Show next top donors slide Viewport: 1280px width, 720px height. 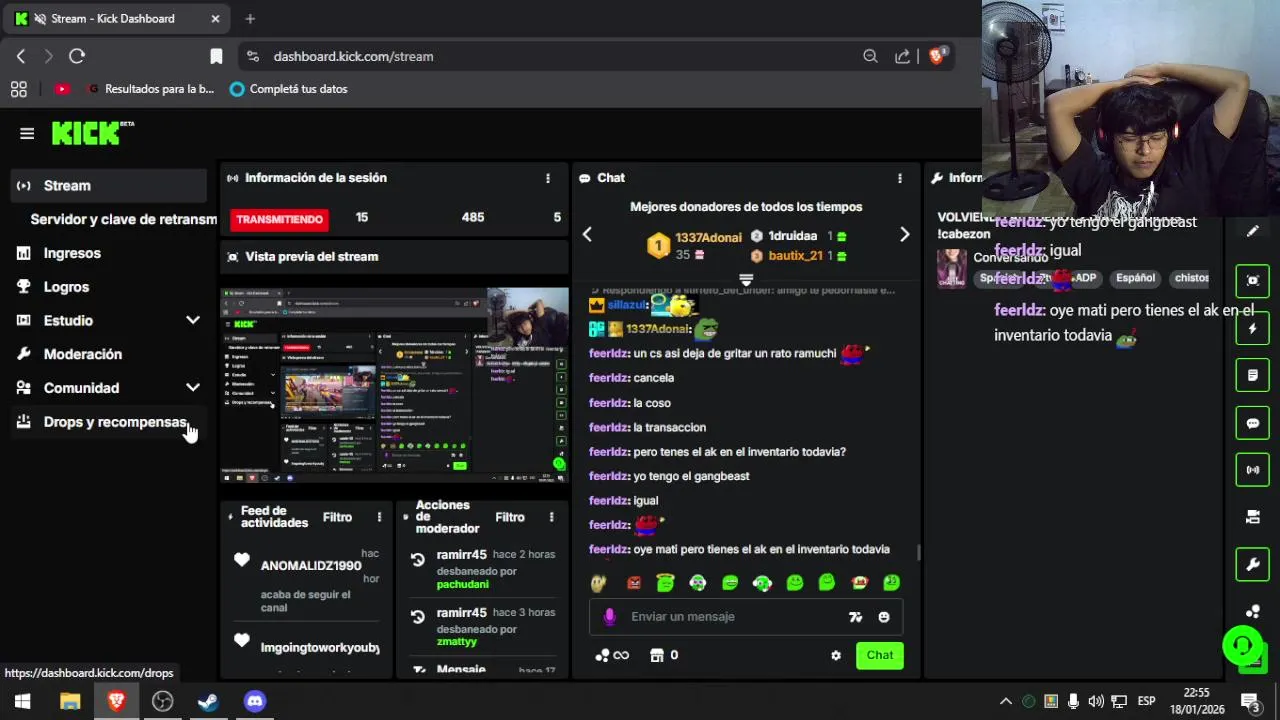[x=904, y=234]
